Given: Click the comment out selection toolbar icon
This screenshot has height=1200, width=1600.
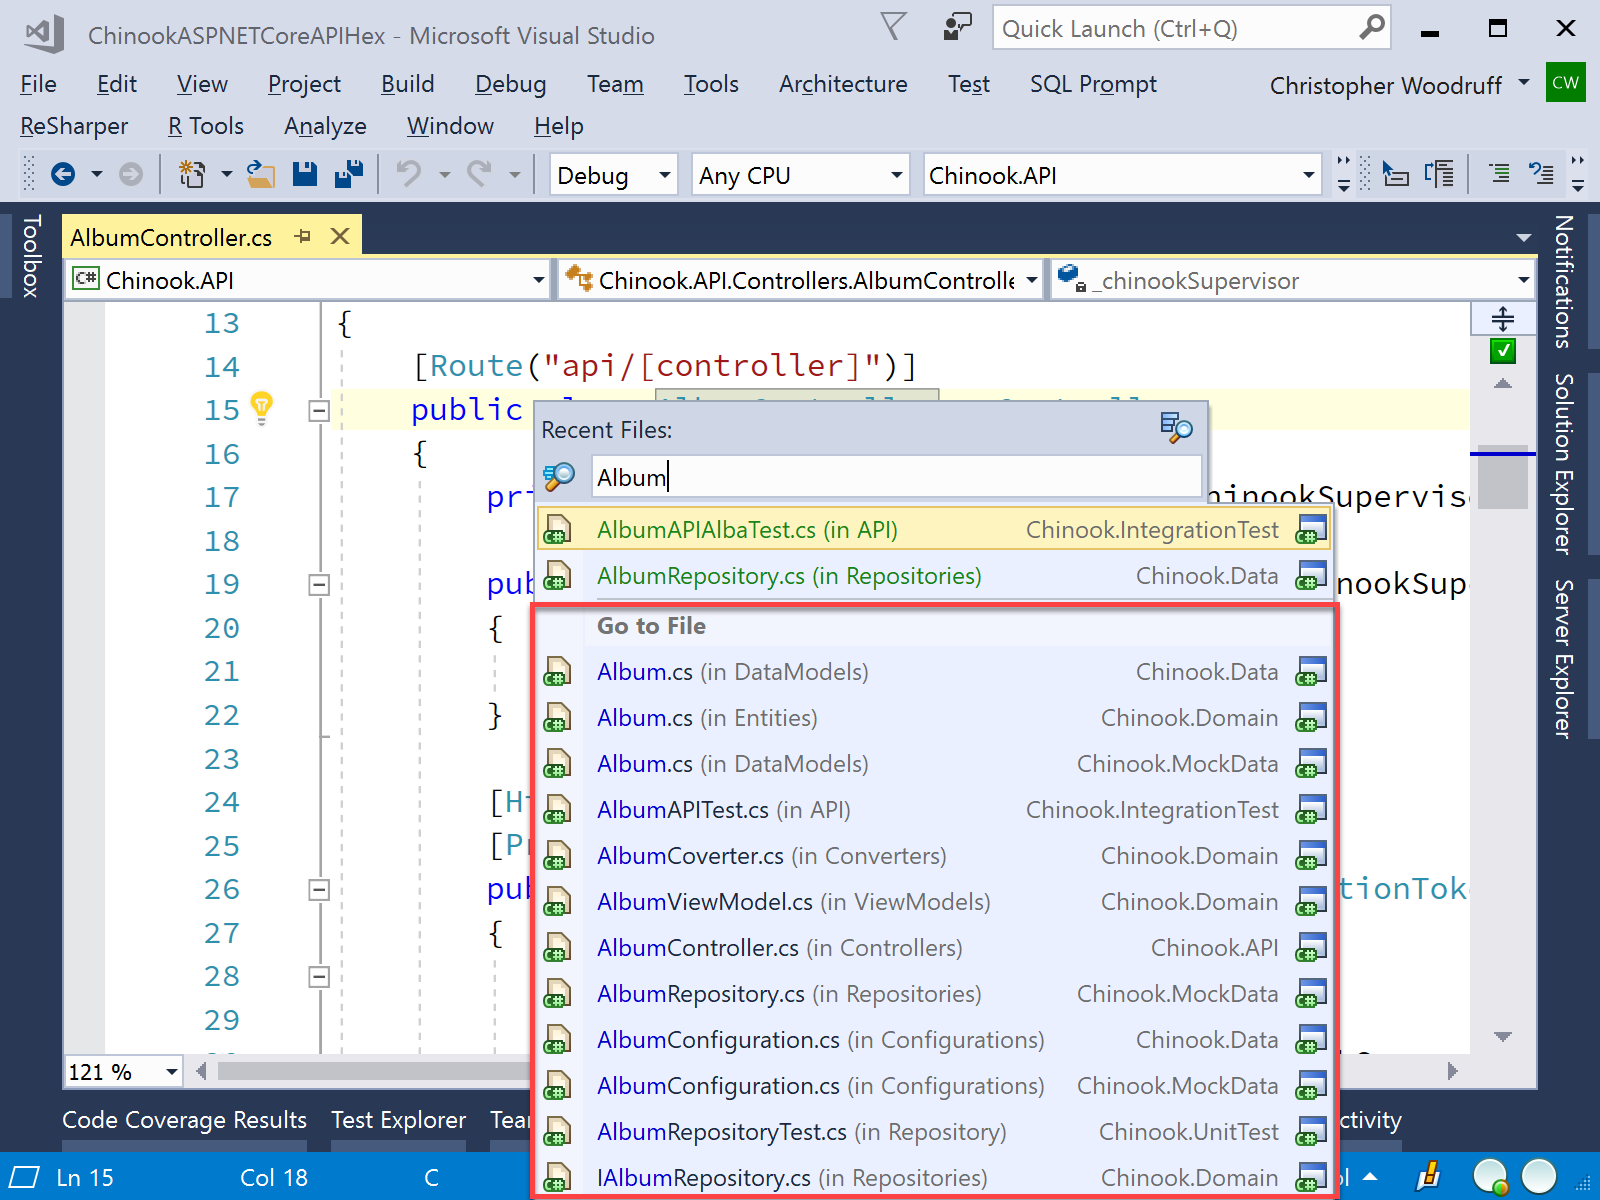Looking at the screenshot, I should tap(1499, 174).
